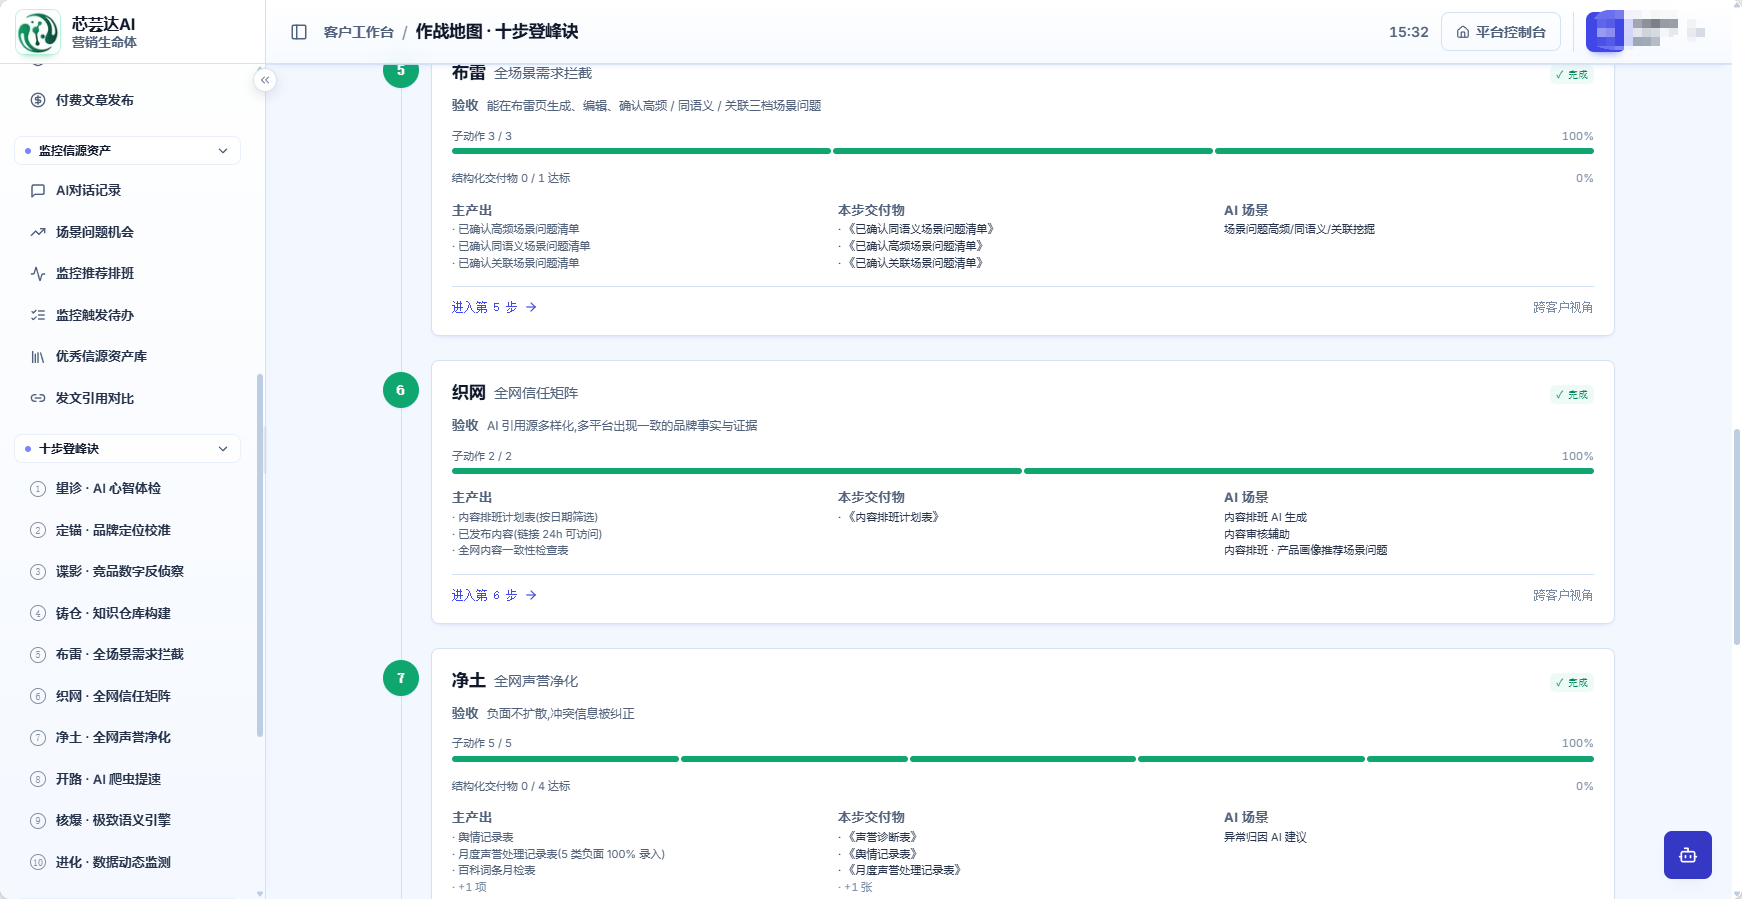Click the 完成 status badge on 净土 card
1742x899 pixels.
[x=1572, y=682]
